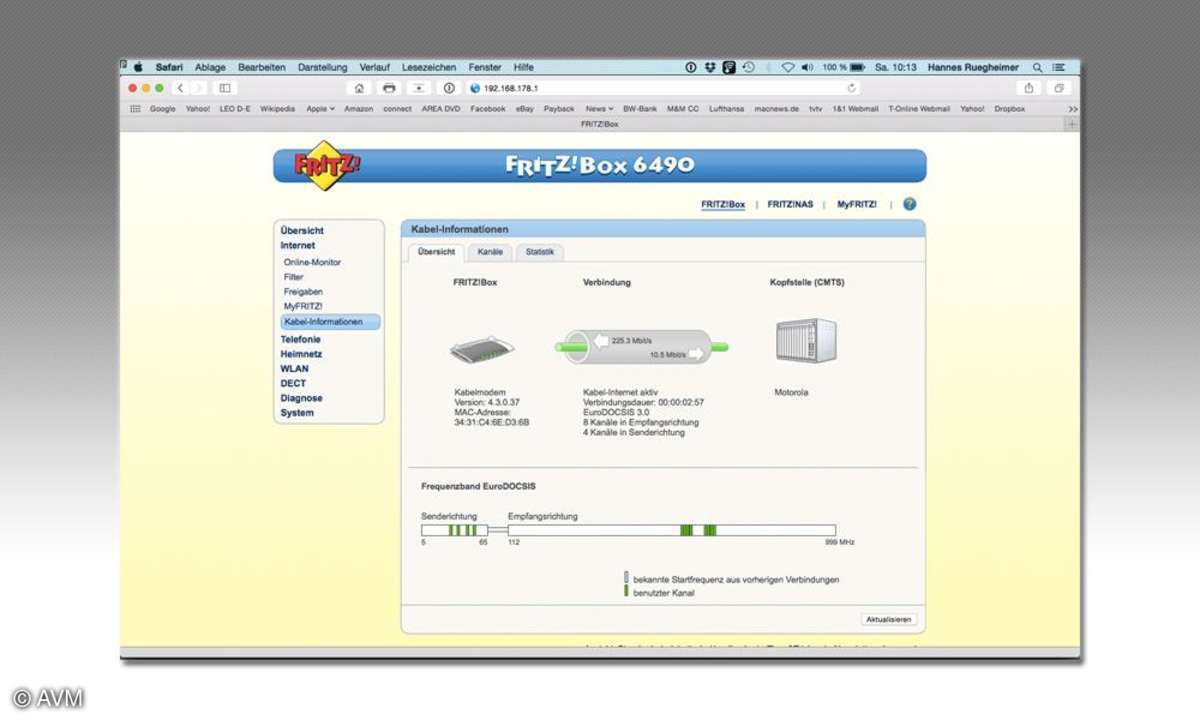Open the Wi-Fi status menu
The height and width of the screenshot is (720, 1200).
pyautogui.click(x=787, y=67)
